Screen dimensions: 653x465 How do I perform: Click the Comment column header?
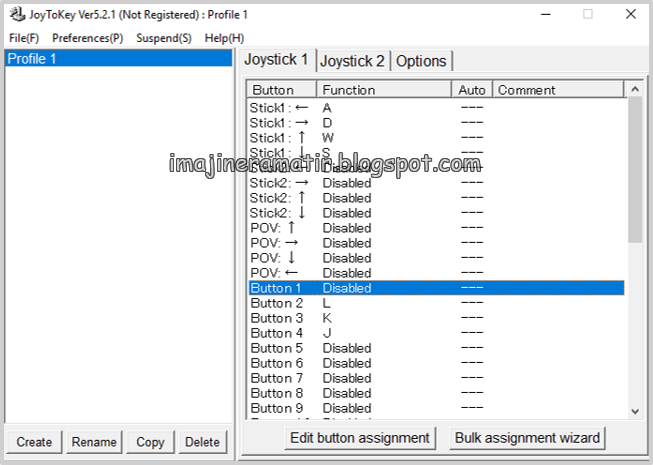(558, 90)
